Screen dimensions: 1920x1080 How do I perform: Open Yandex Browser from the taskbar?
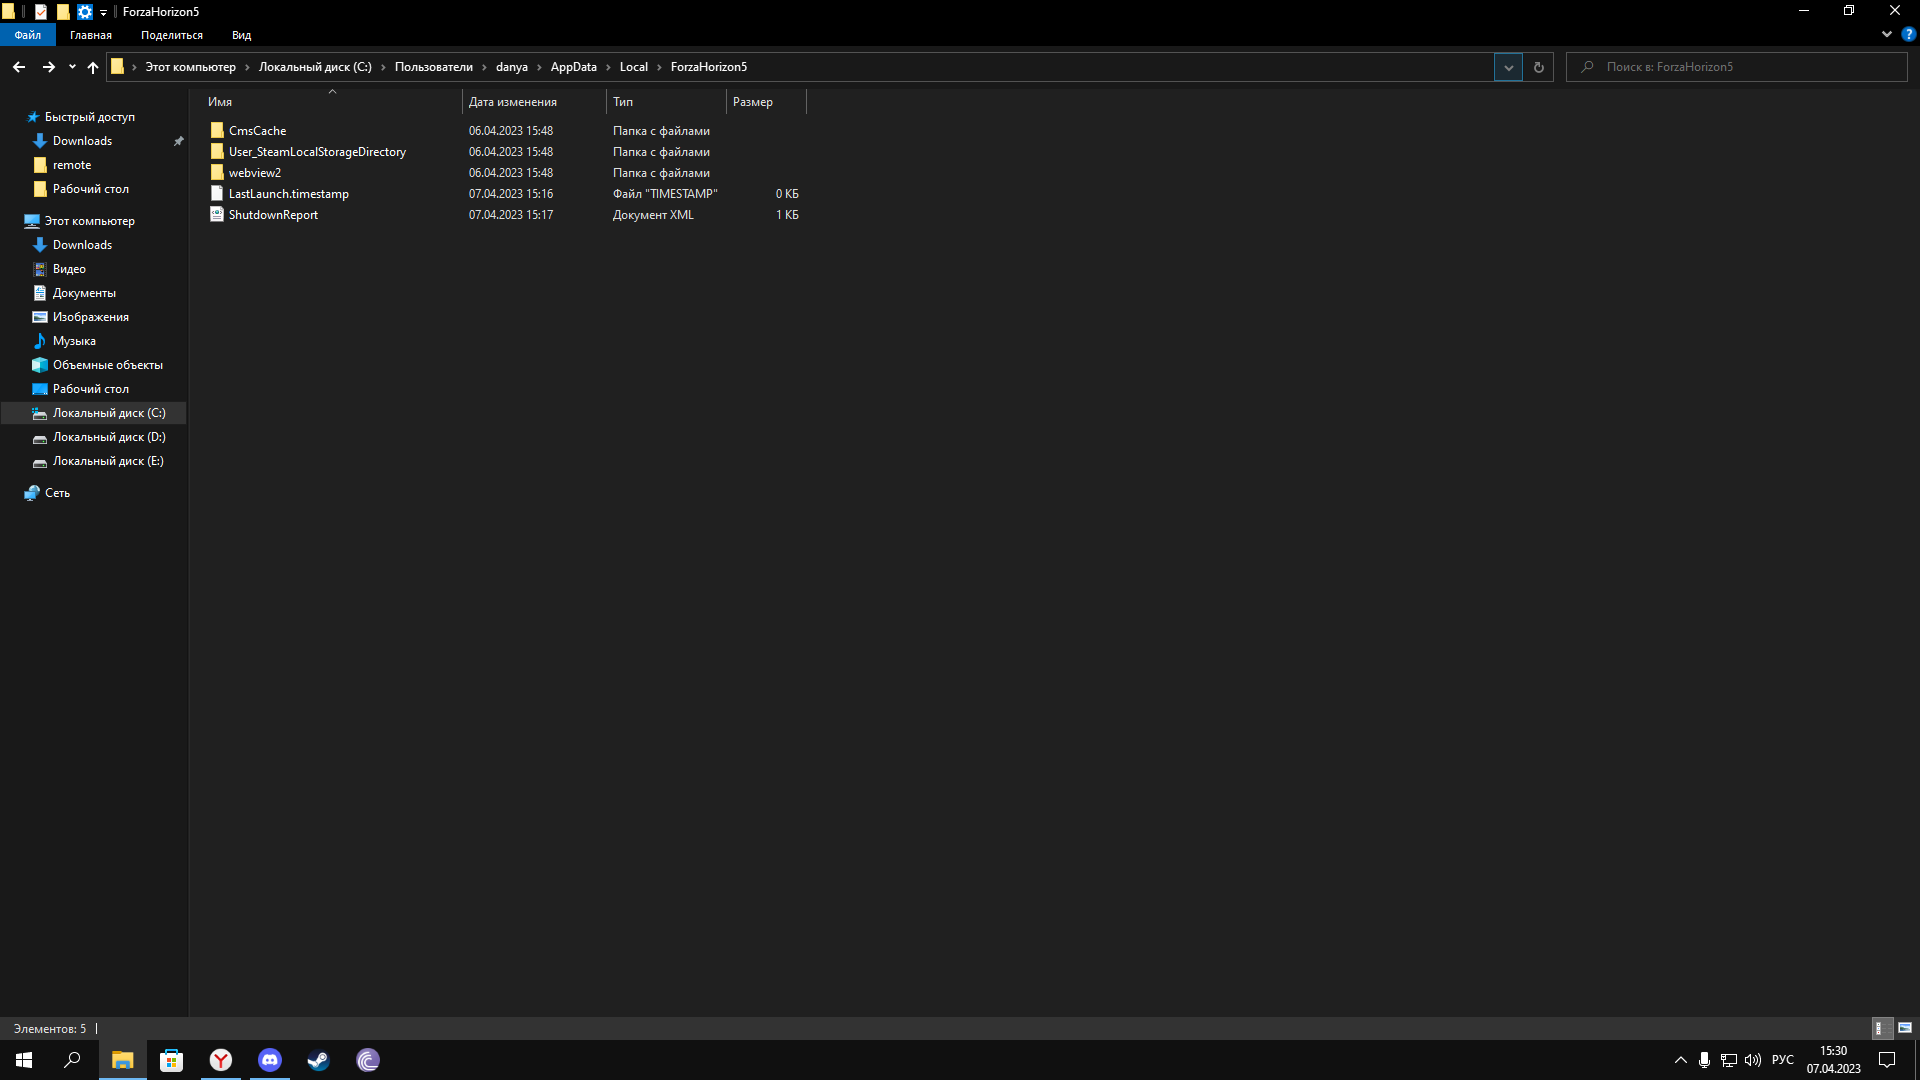[221, 1060]
